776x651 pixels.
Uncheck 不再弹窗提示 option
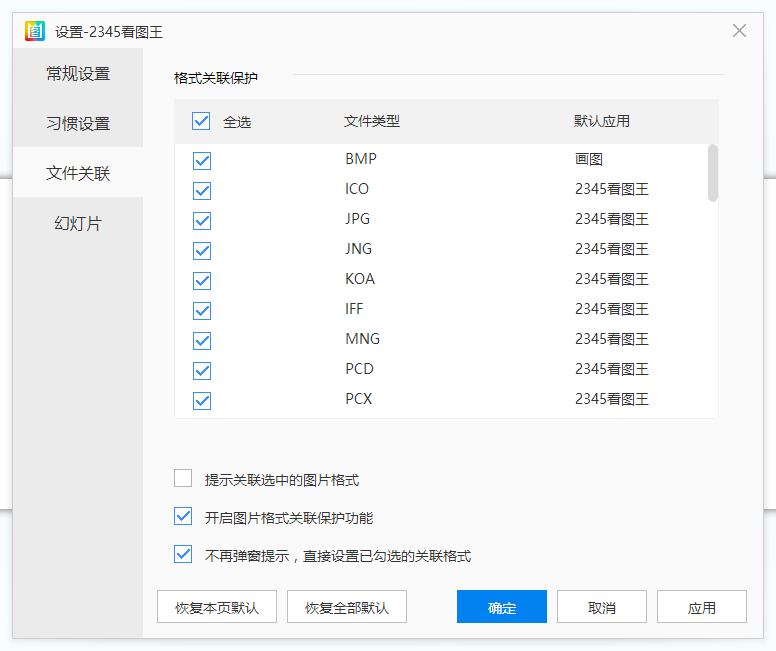pyautogui.click(x=183, y=554)
